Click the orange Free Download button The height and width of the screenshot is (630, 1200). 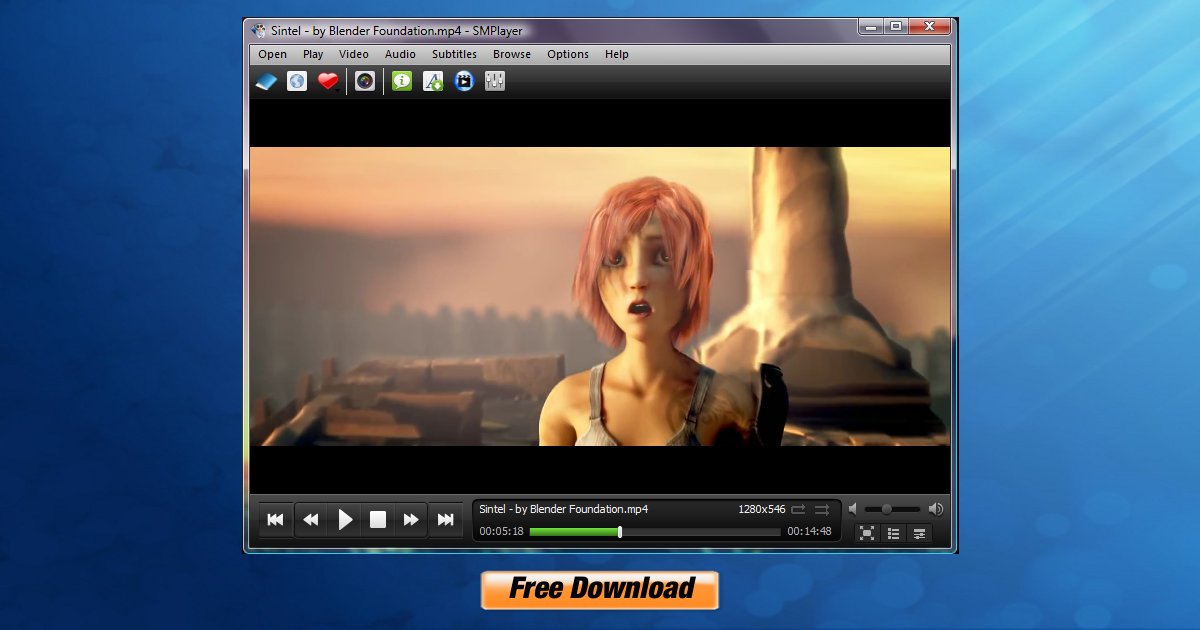pyautogui.click(x=599, y=589)
